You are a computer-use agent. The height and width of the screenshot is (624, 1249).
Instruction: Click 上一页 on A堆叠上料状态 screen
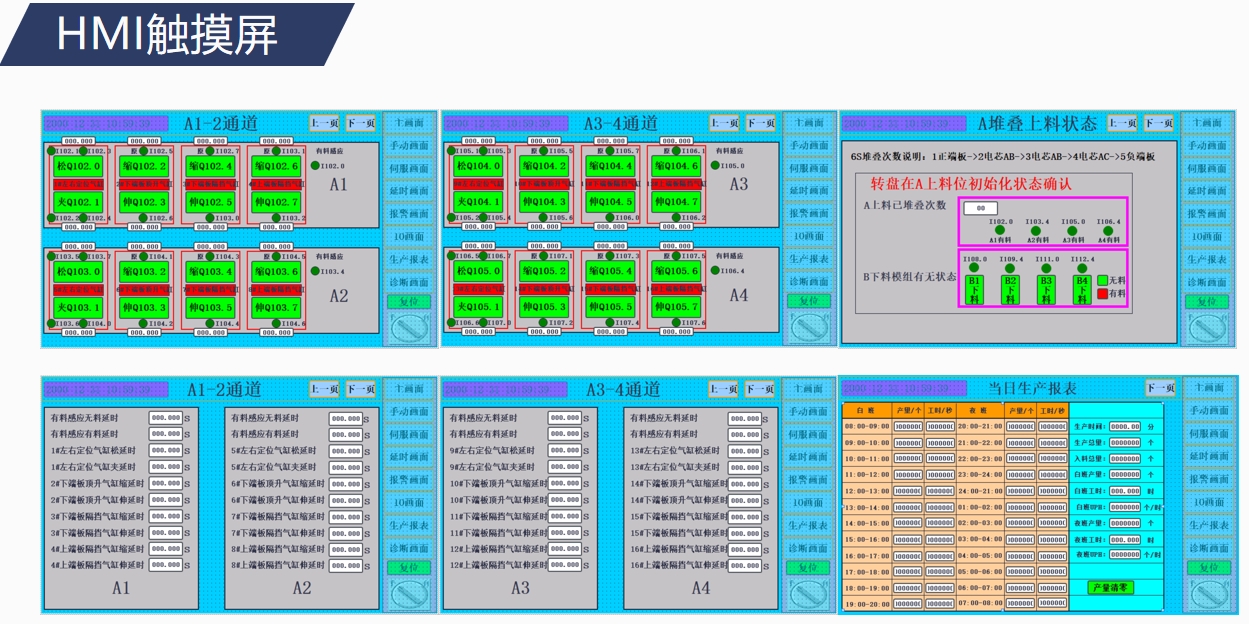[1124, 123]
